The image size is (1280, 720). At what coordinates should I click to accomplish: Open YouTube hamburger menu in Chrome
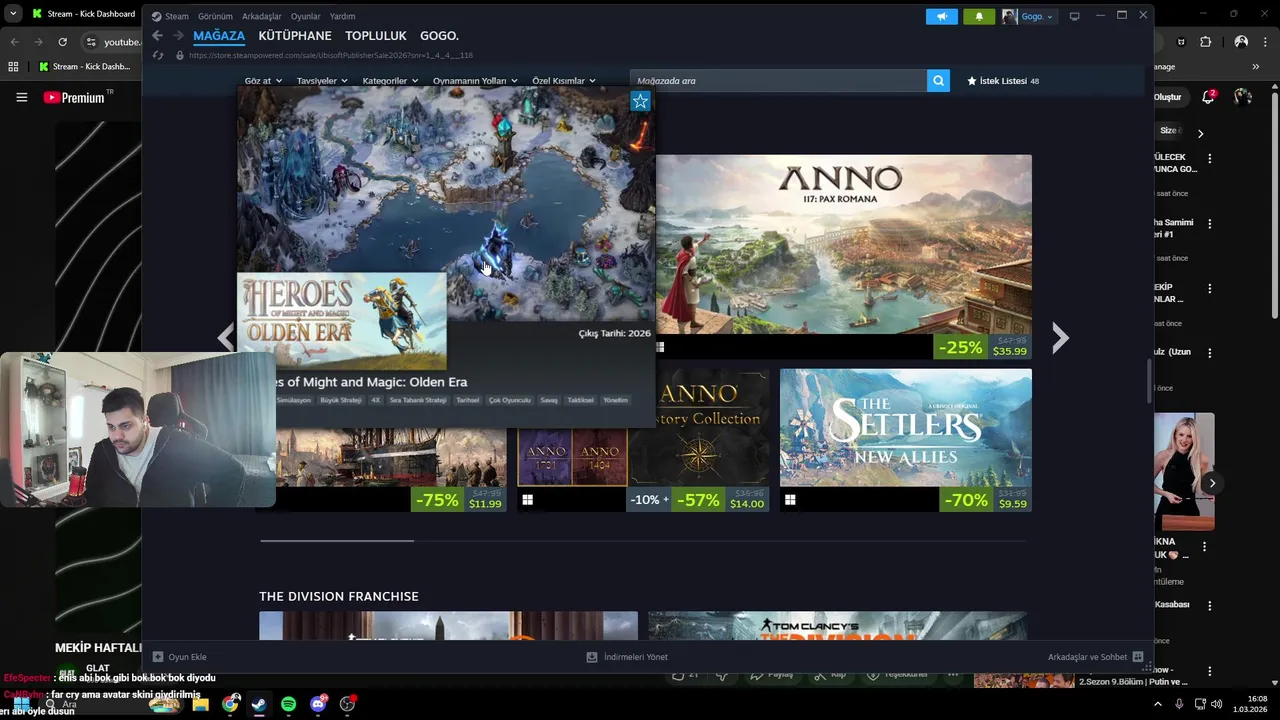21,97
